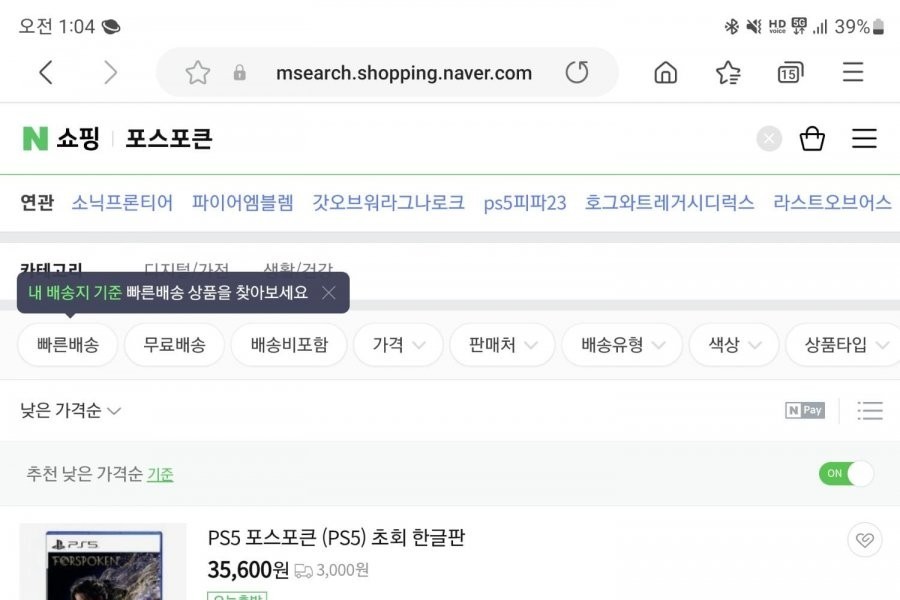The height and width of the screenshot is (600, 900).
Task: Reload the page with the refresh icon
Action: click(577, 72)
